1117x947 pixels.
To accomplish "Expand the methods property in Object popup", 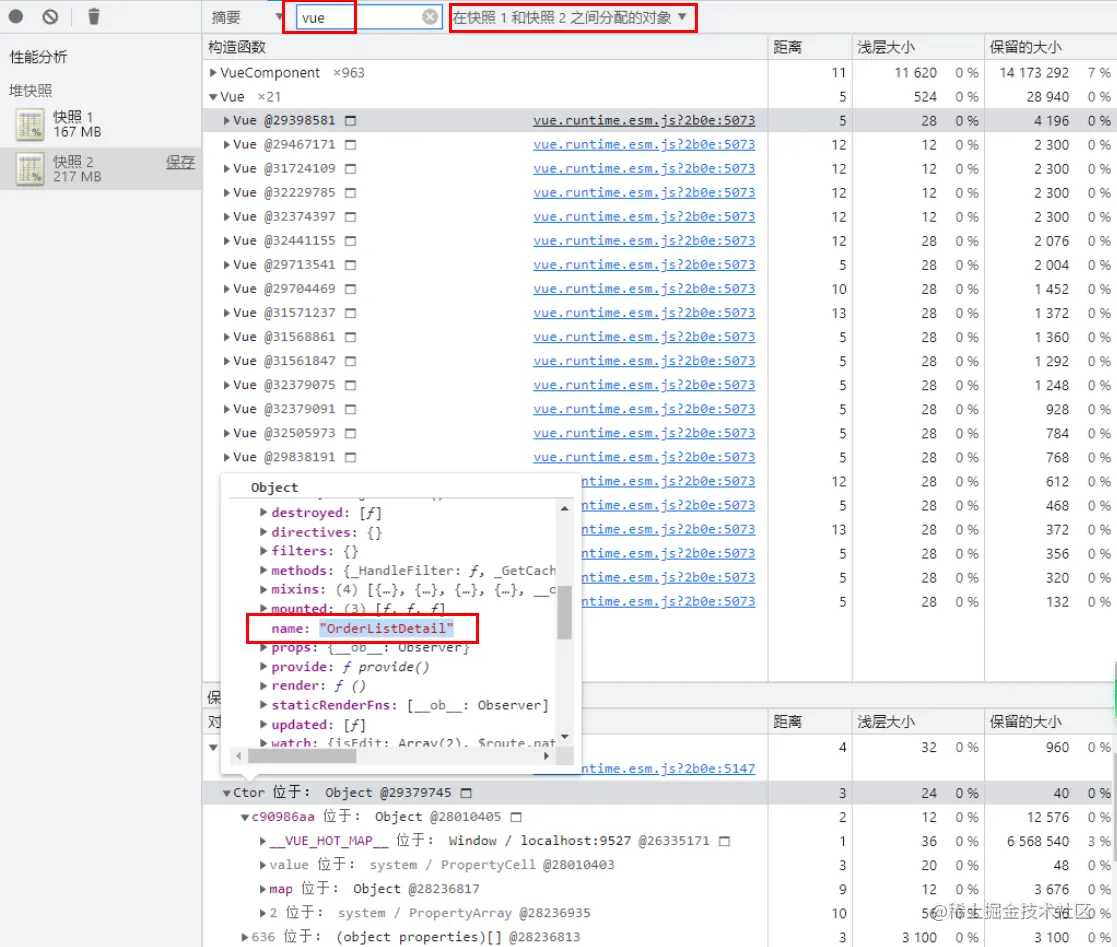I will coord(264,570).
